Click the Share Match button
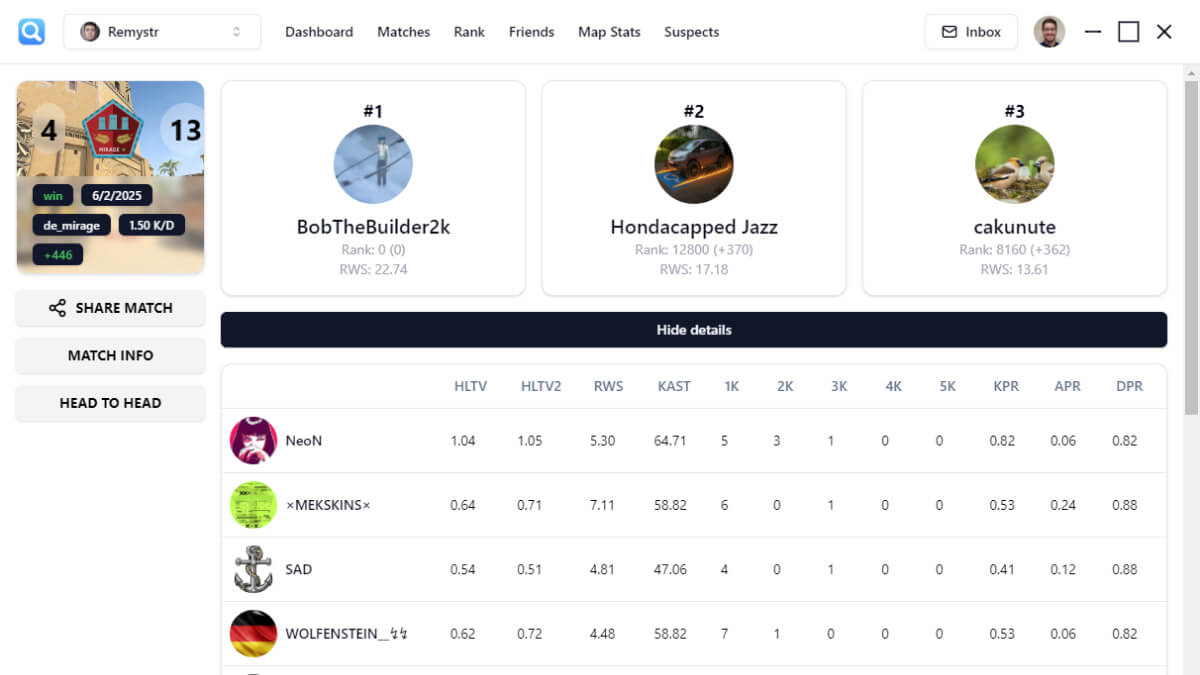 (110, 308)
